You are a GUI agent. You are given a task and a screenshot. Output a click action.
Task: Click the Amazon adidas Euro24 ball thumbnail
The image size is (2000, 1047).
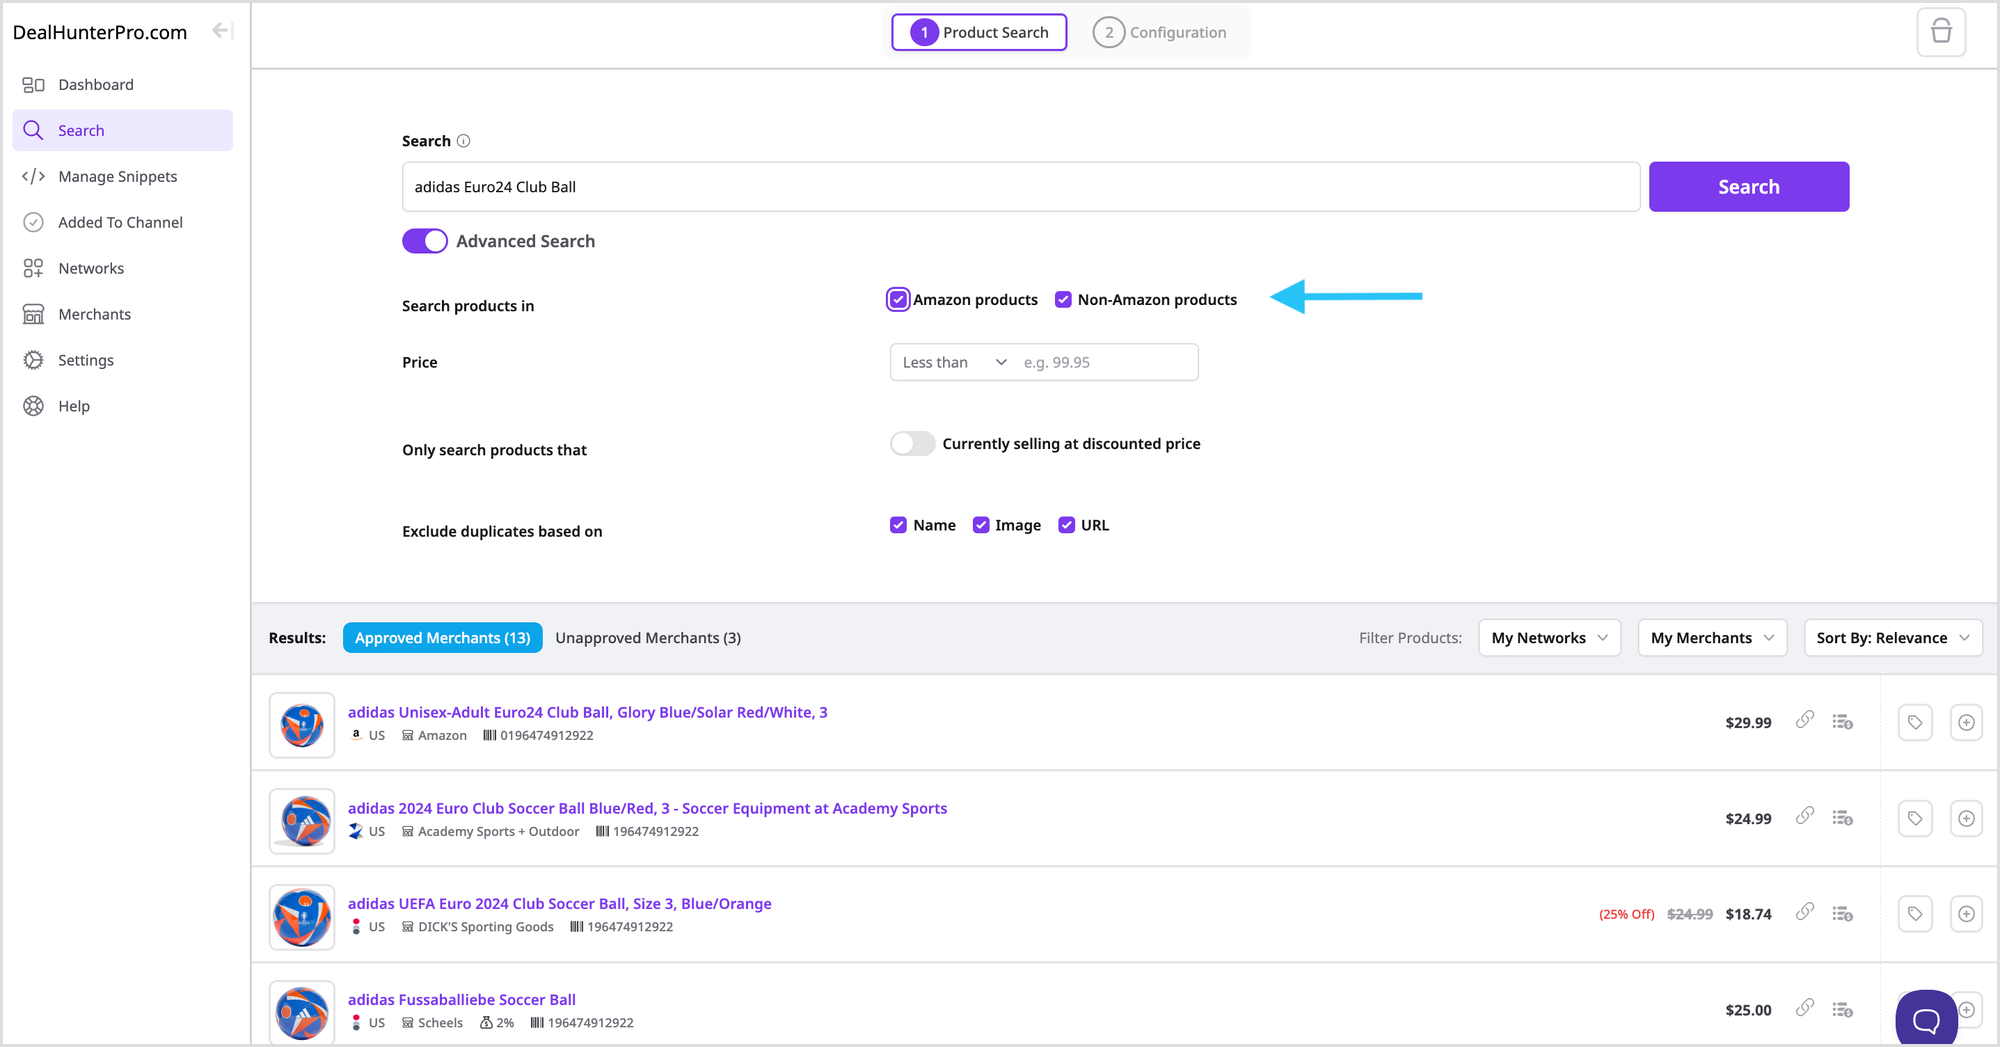[x=302, y=725]
